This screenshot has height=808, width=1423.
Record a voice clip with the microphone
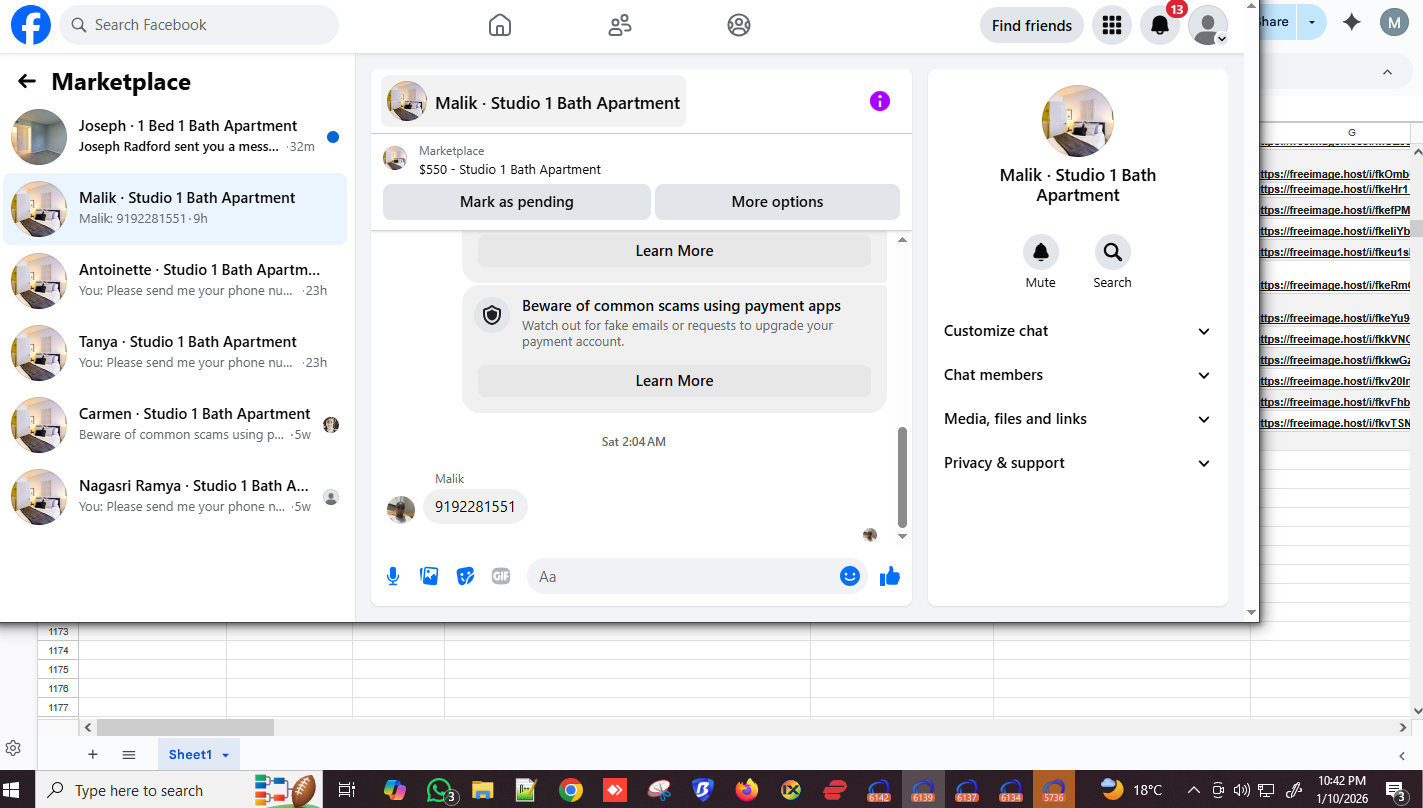click(x=393, y=576)
